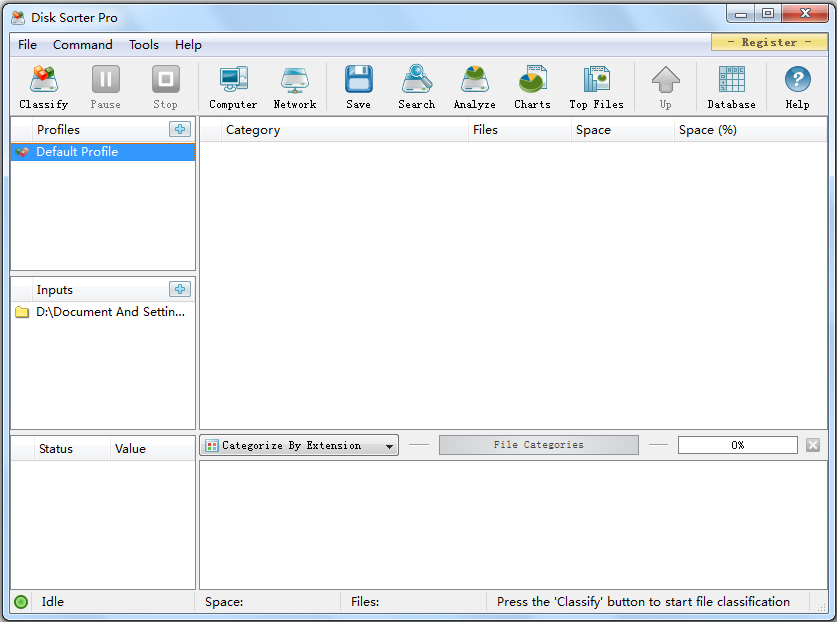The height and width of the screenshot is (622, 837).
Task: Click the Default Profile icon
Action: point(22,152)
